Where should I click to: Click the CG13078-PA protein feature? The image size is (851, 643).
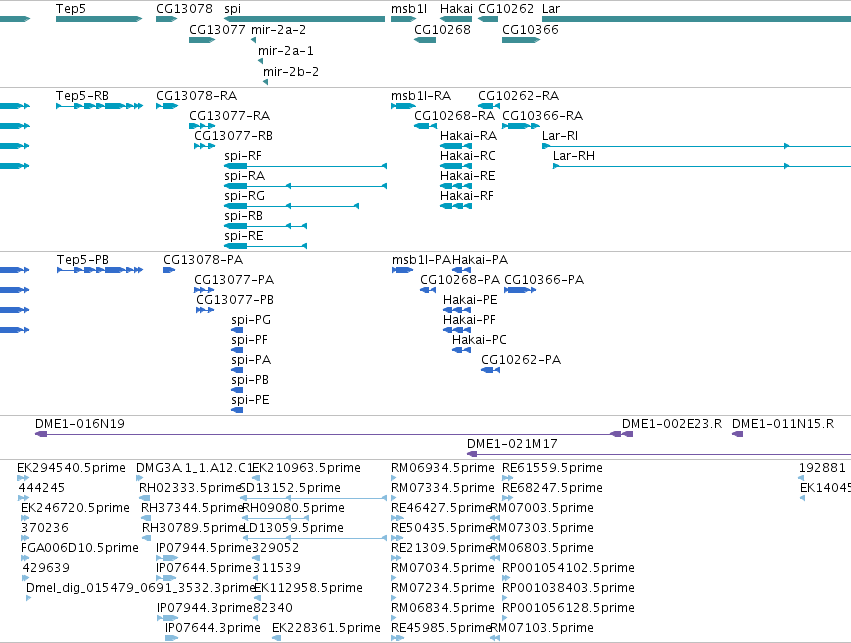tap(169, 270)
